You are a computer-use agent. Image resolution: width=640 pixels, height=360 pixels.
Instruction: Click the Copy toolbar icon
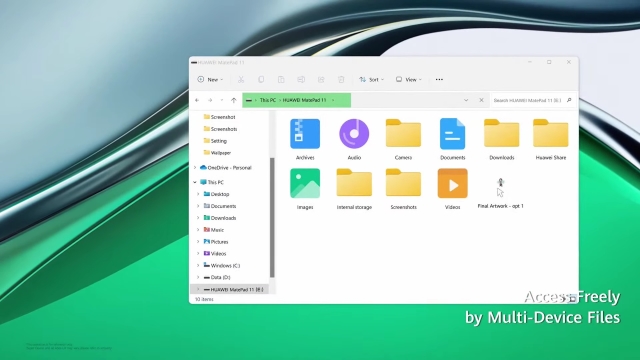click(x=261, y=80)
